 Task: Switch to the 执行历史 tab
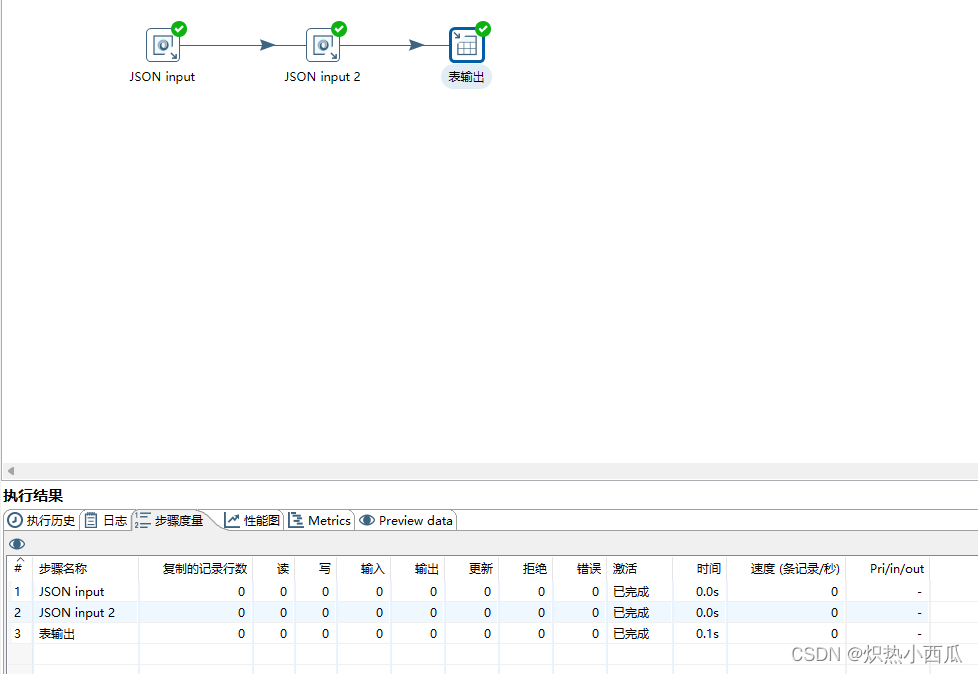[42, 520]
